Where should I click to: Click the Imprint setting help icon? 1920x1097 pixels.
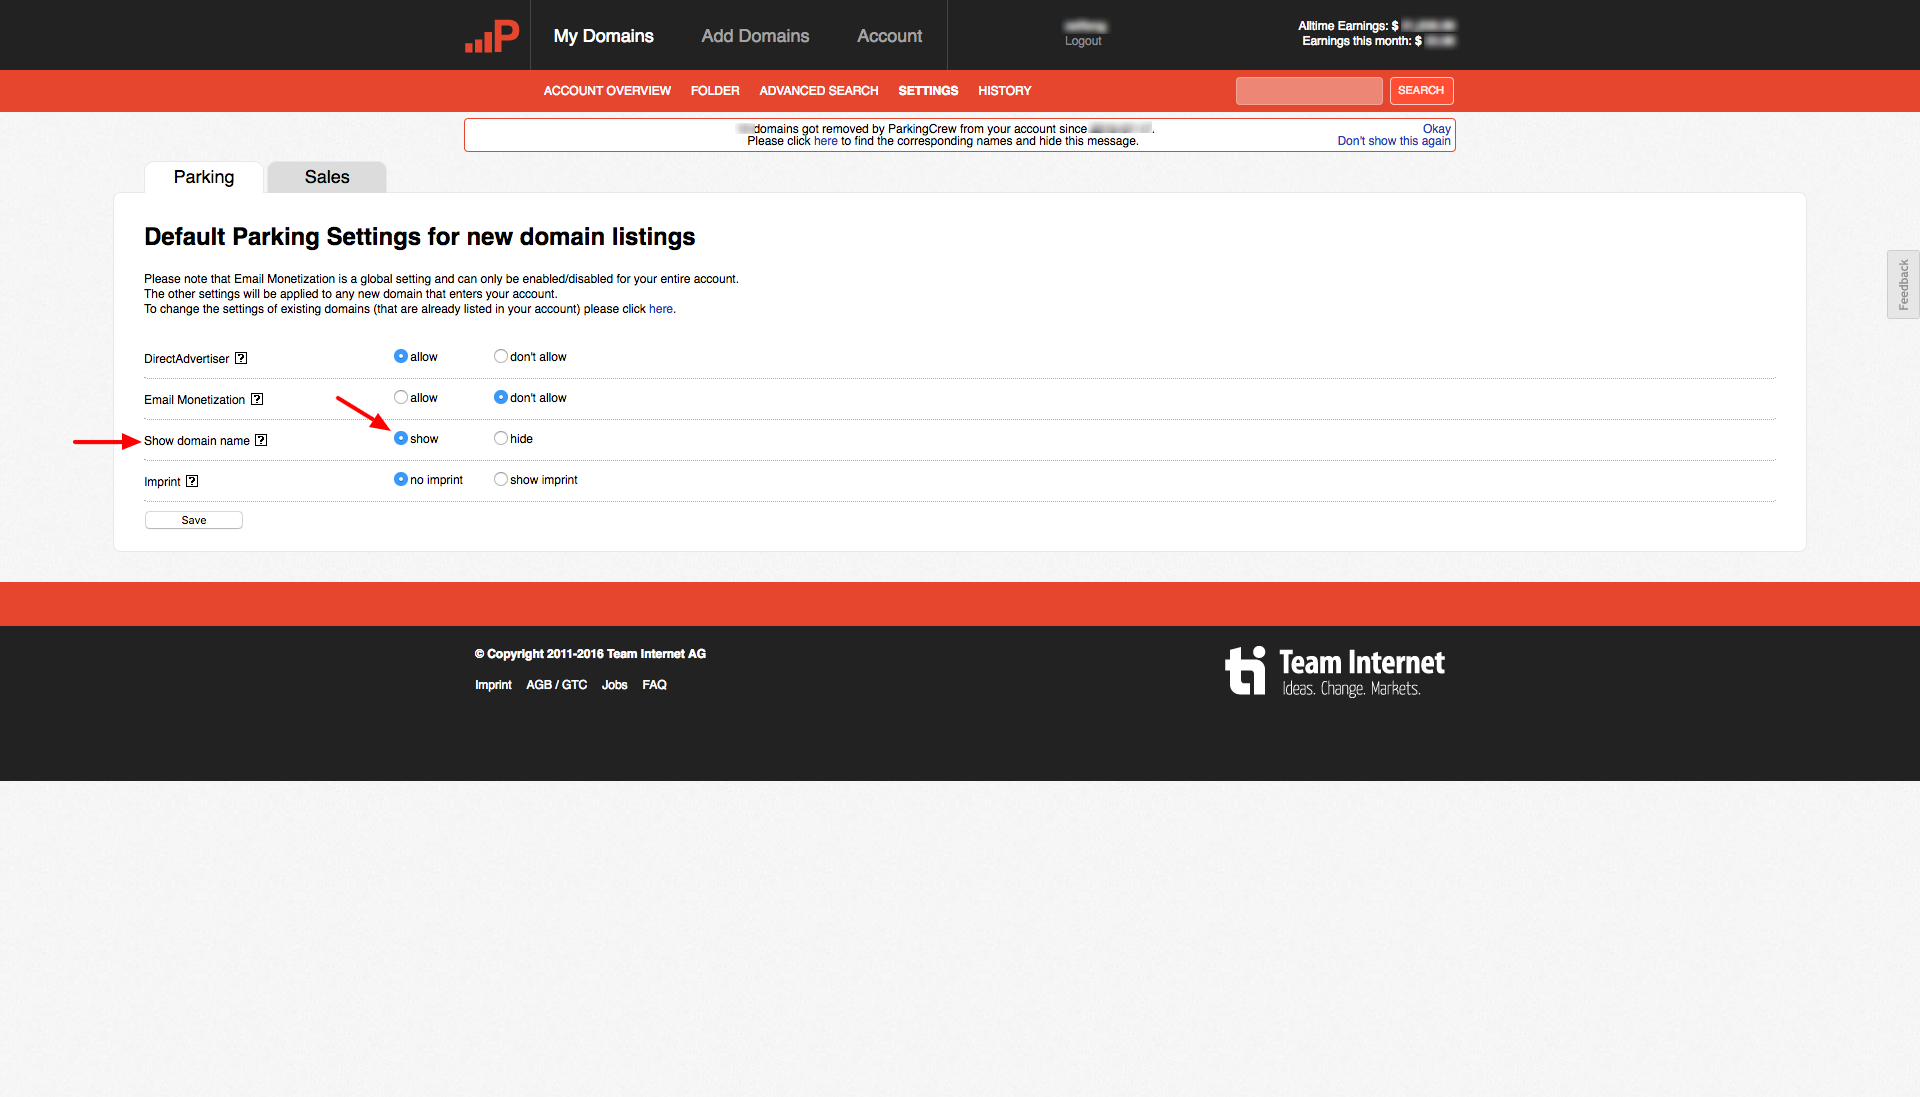pos(192,481)
